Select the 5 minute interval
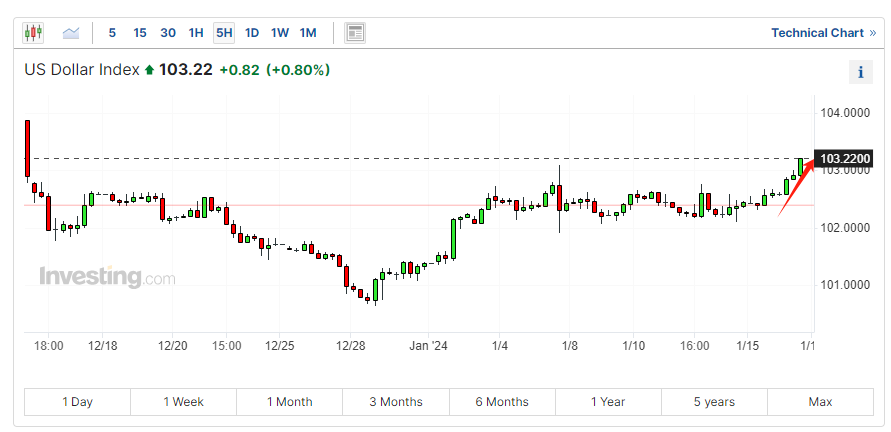891x432 pixels. [x=112, y=33]
